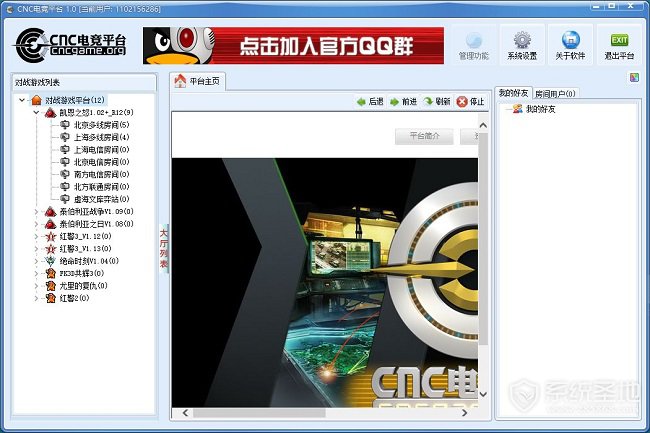Click the QQ群 penguin banner
The image size is (650, 433).
293,46
